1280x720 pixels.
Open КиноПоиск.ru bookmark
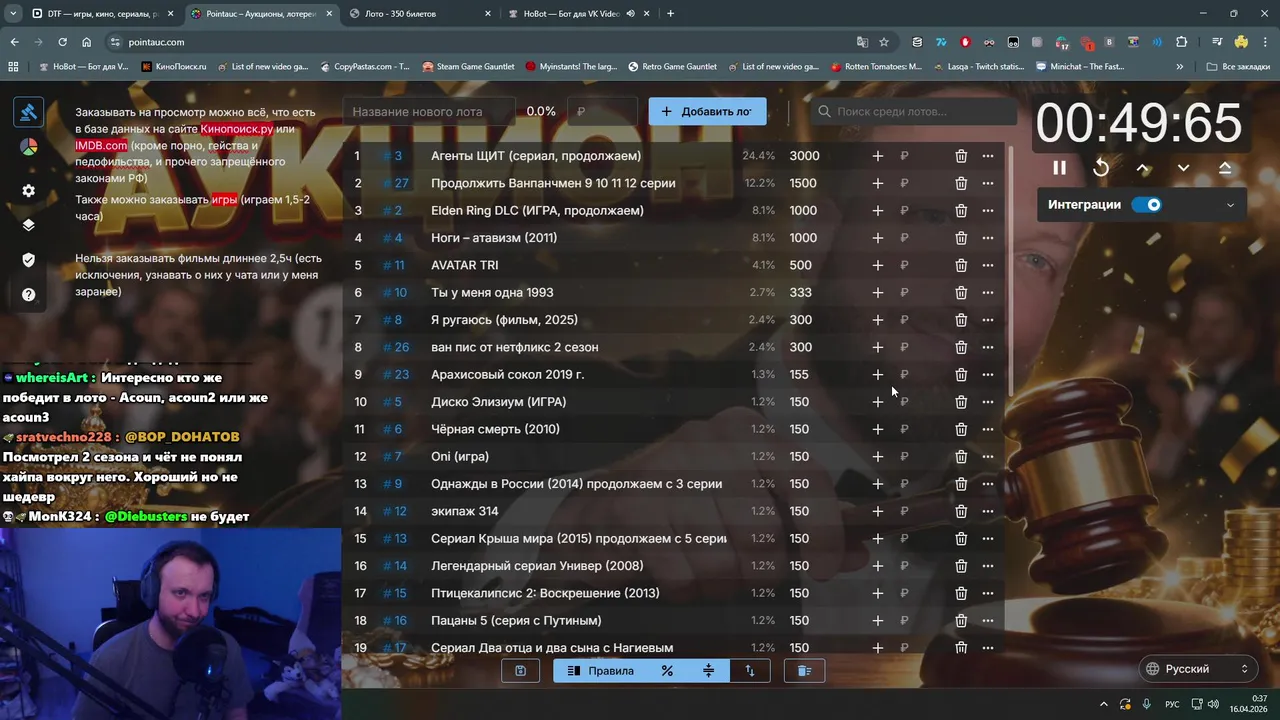pos(174,67)
